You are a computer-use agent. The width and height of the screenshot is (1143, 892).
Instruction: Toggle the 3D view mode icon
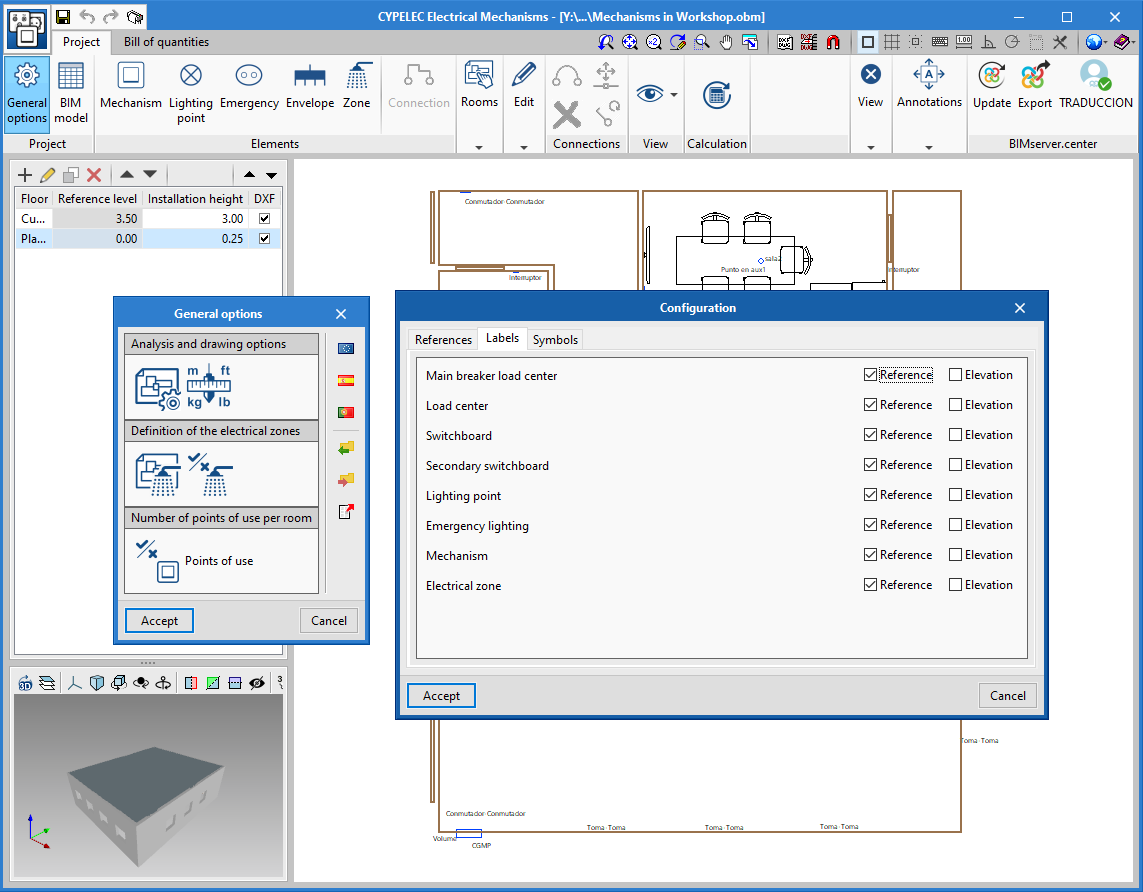(x=26, y=683)
